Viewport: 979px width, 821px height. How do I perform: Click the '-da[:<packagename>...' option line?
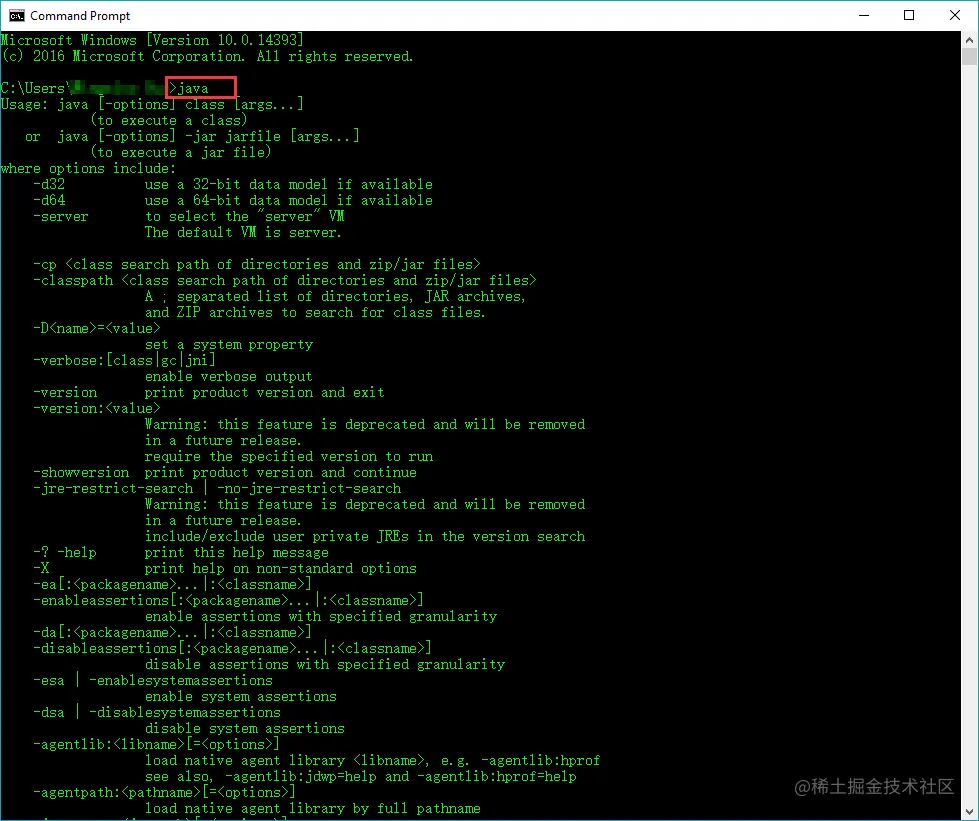coord(172,632)
